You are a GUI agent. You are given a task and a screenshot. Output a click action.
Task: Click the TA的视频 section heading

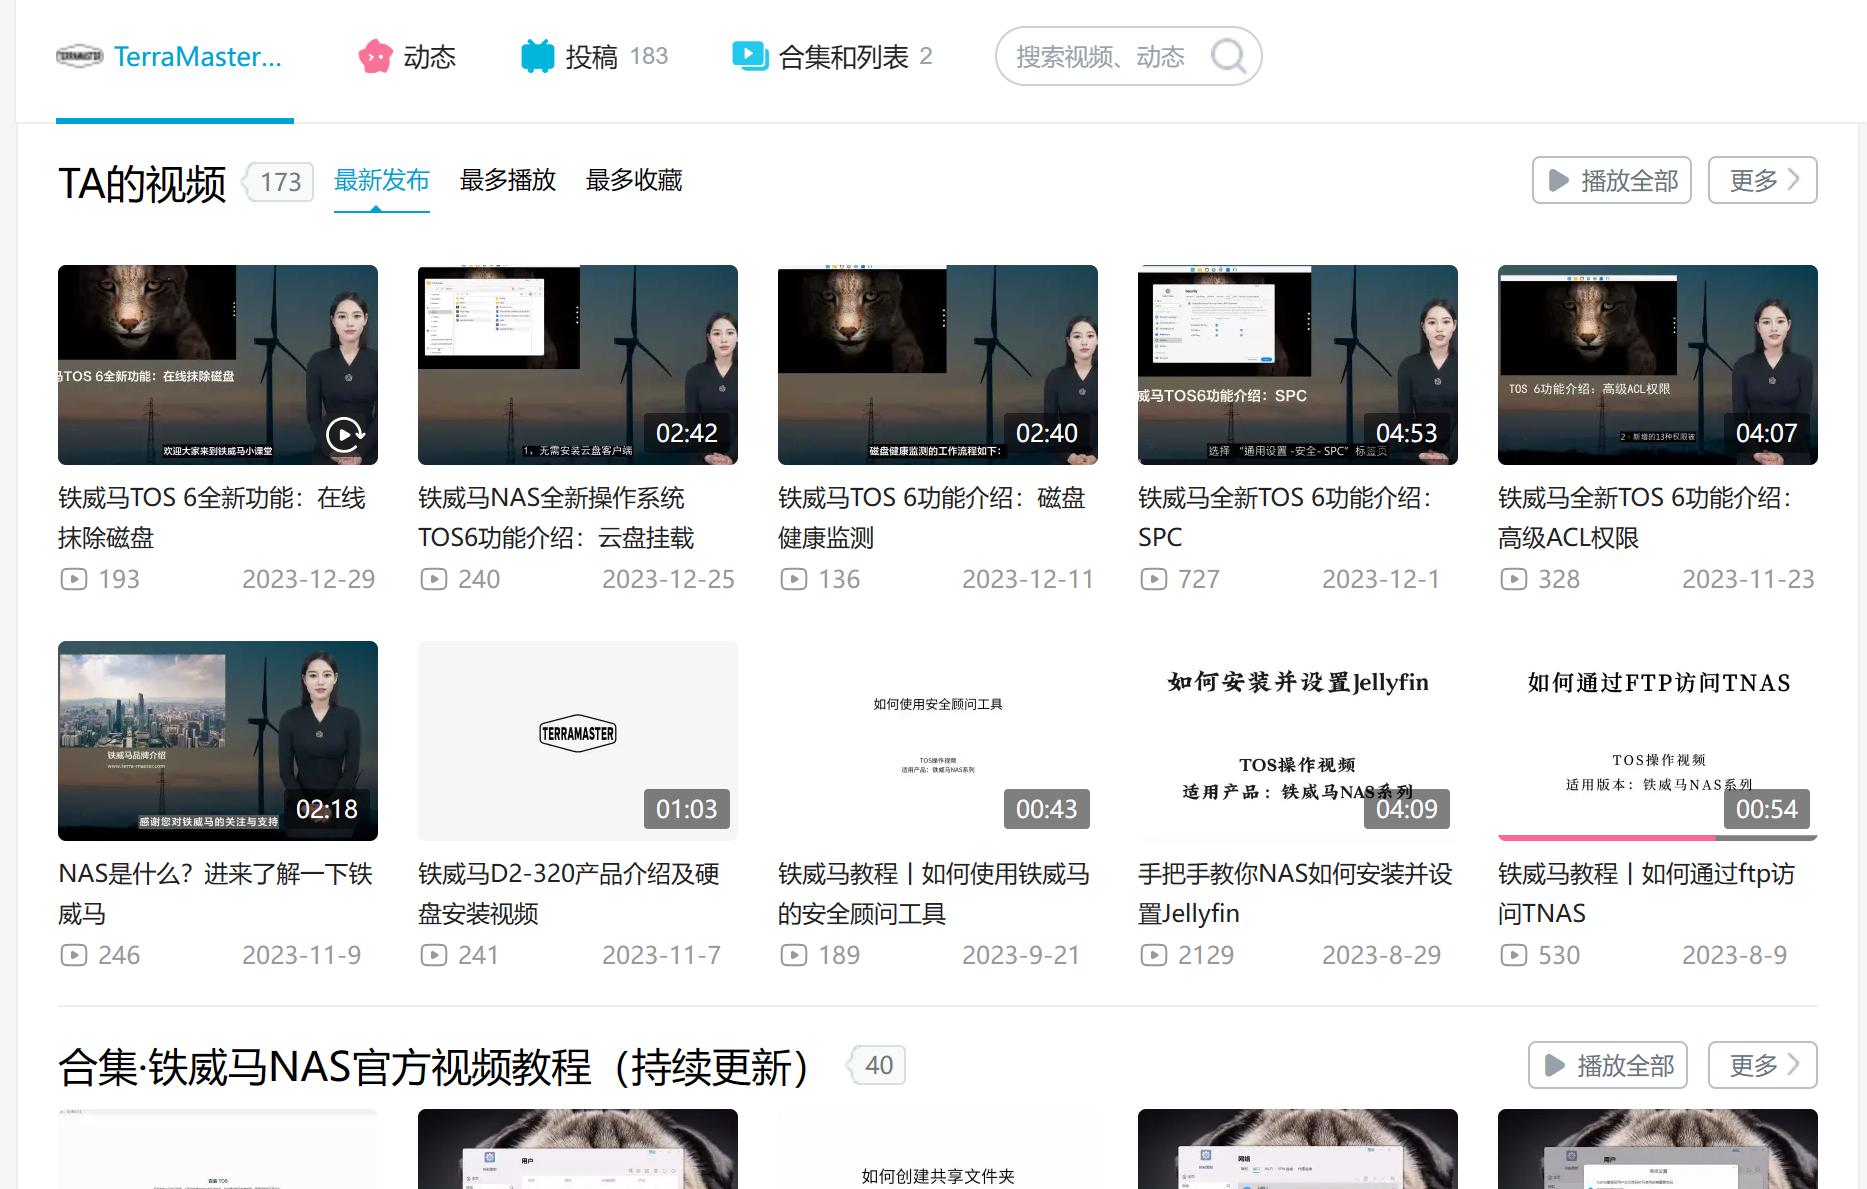pos(142,184)
